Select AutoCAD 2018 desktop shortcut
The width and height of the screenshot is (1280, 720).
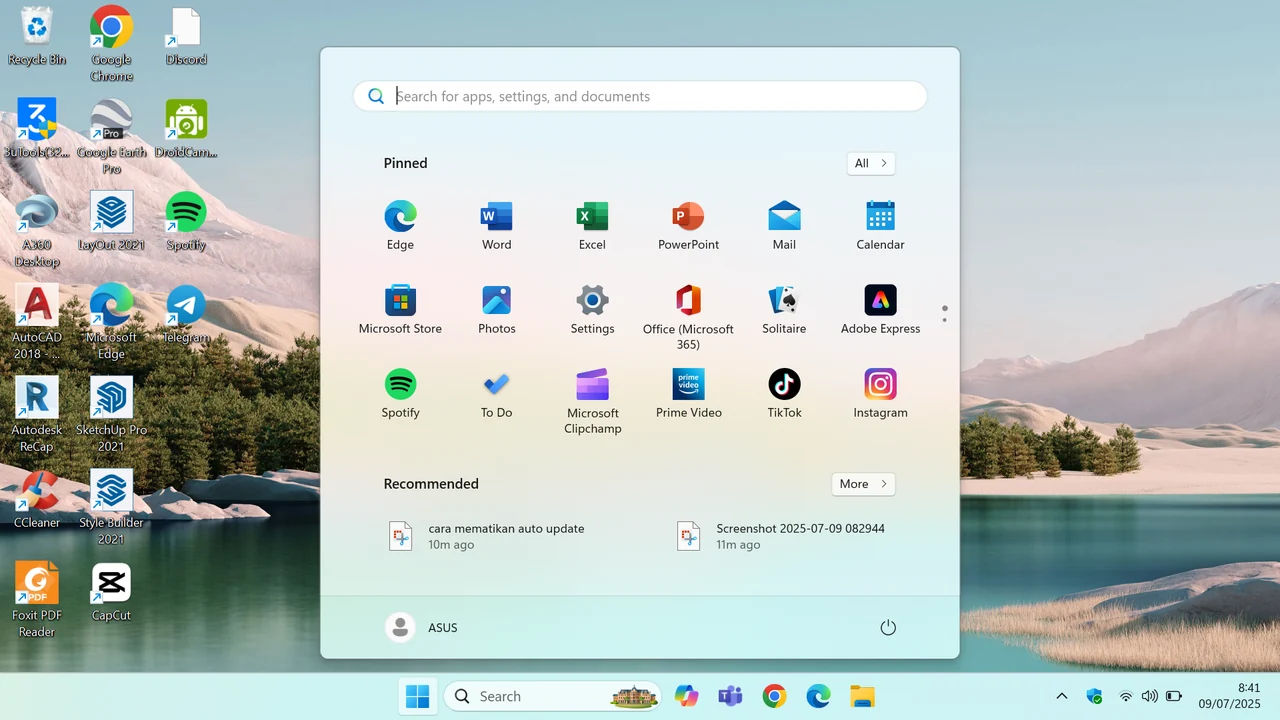click(x=37, y=321)
